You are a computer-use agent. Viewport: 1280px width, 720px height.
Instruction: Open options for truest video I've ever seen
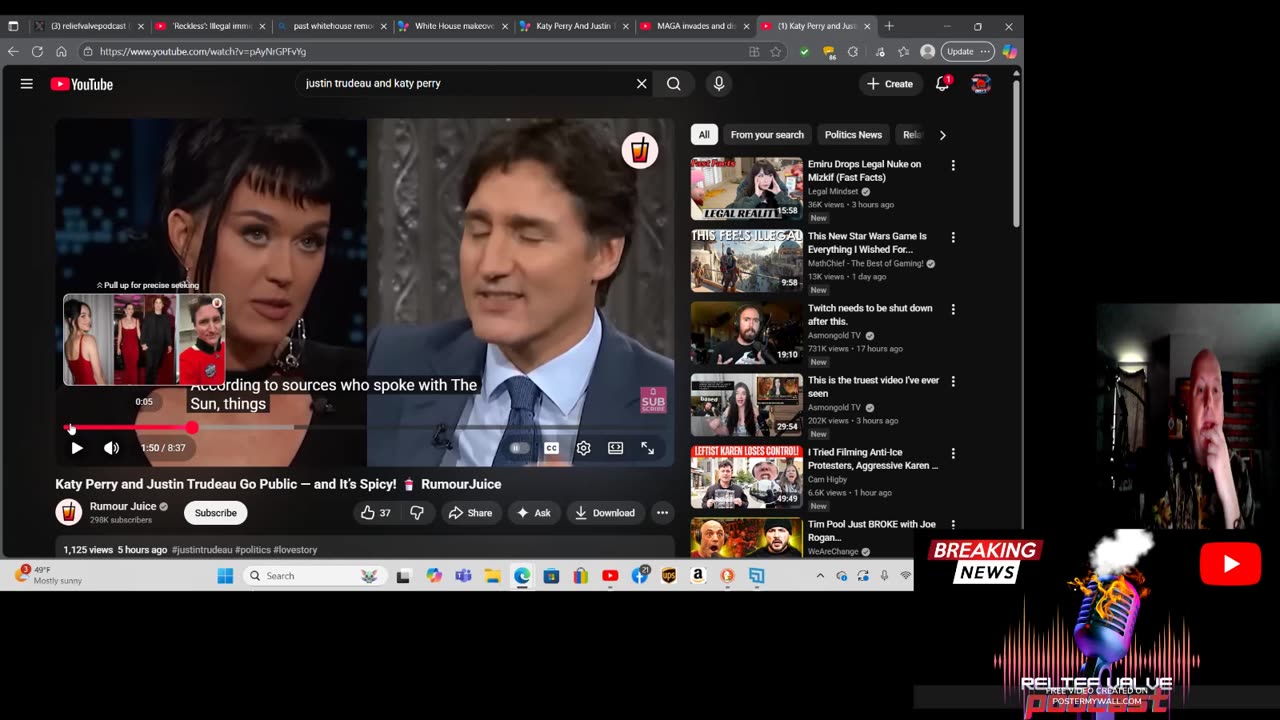click(953, 381)
